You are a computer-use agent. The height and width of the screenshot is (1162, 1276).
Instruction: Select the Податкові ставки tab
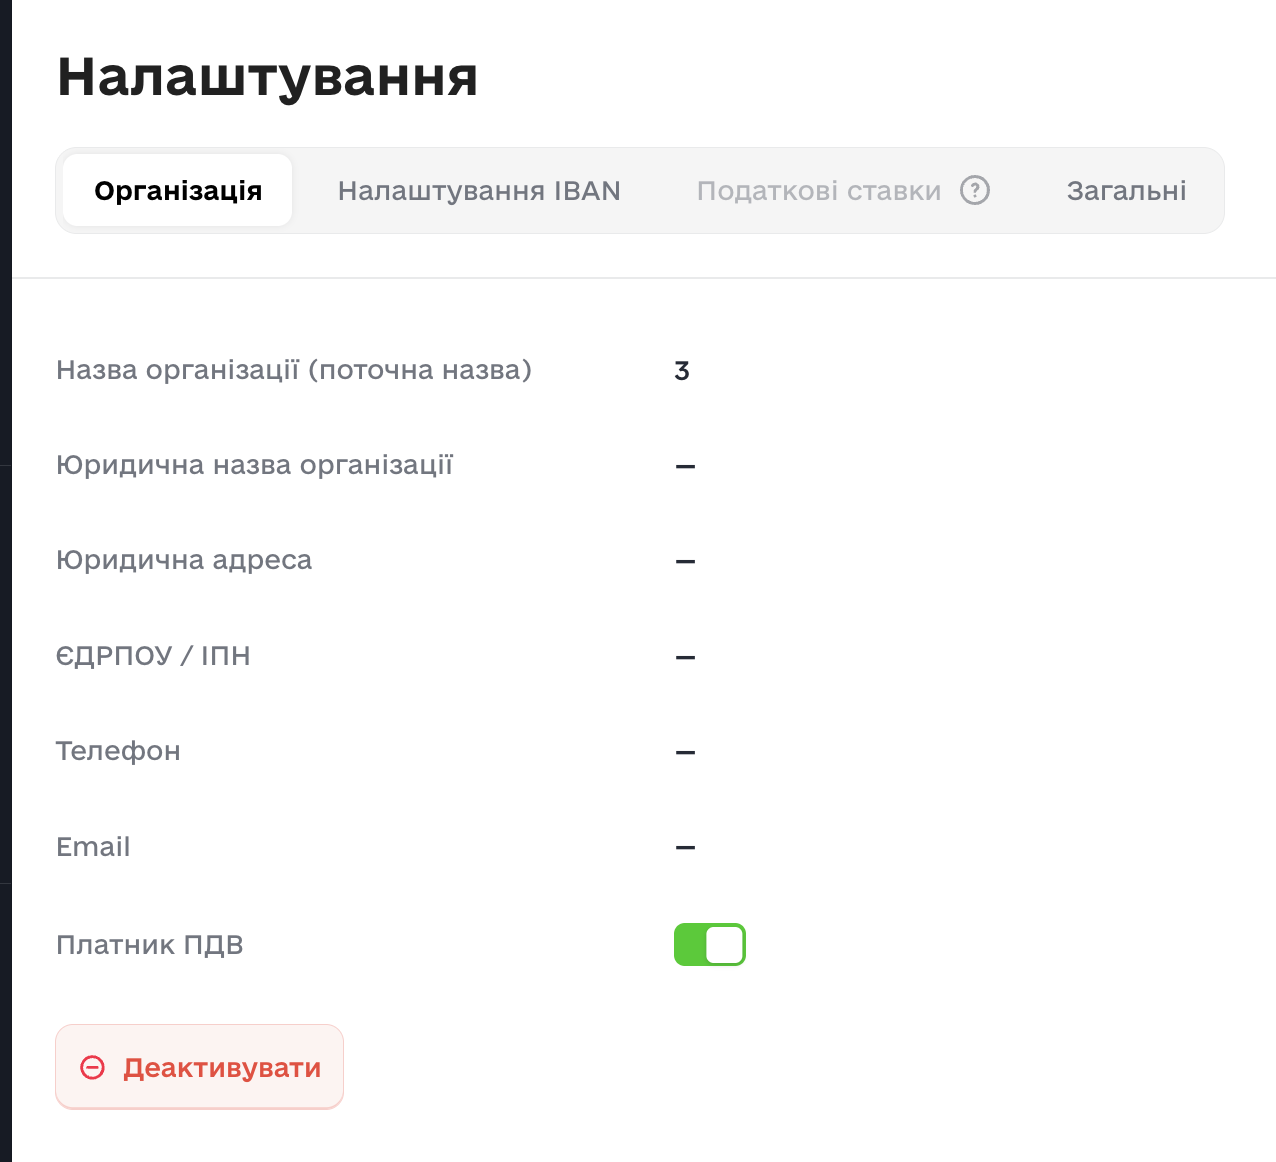coord(818,190)
